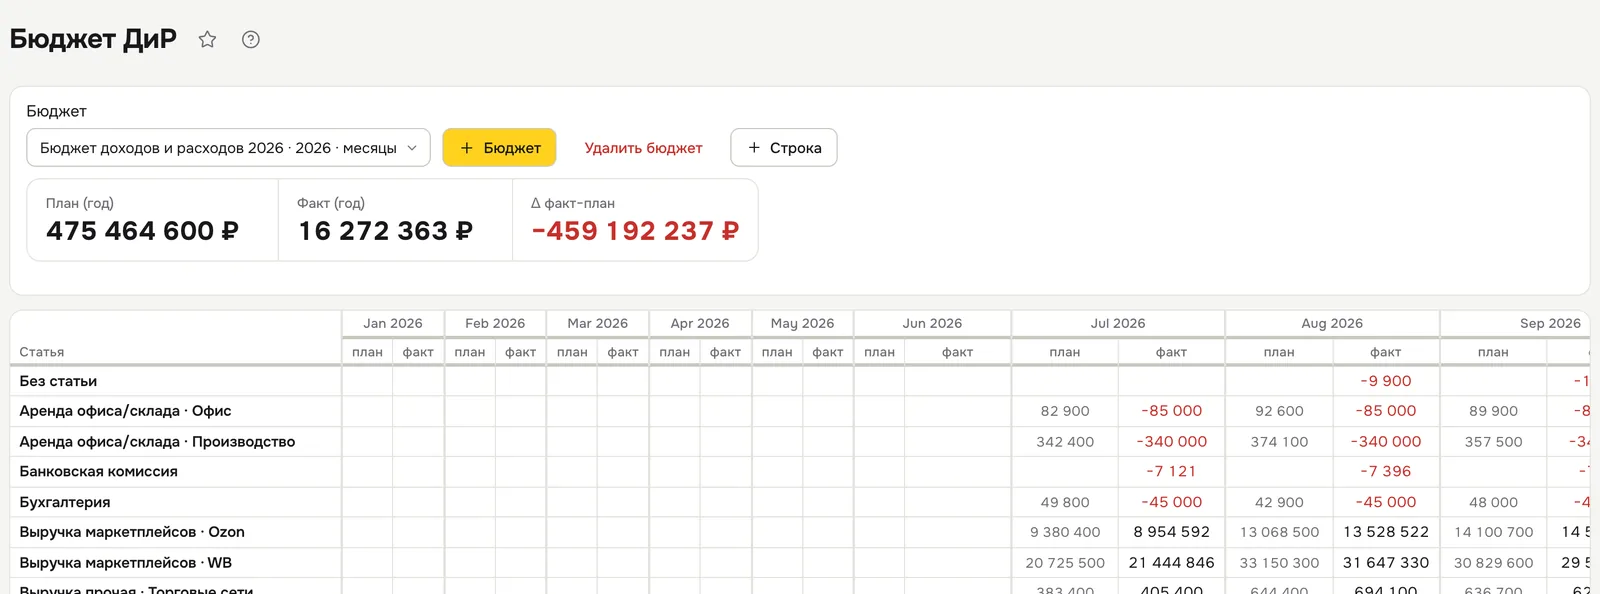Open the budget selection dropdown
Screen dimensions: 1600x594
[228, 148]
